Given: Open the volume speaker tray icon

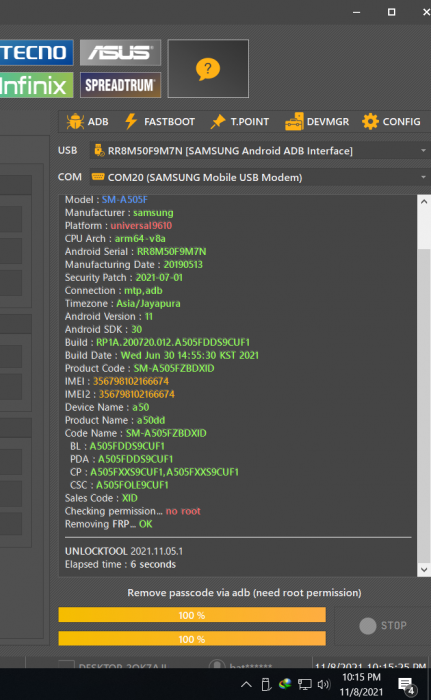Looking at the screenshot, I should pyautogui.click(x=323, y=684).
